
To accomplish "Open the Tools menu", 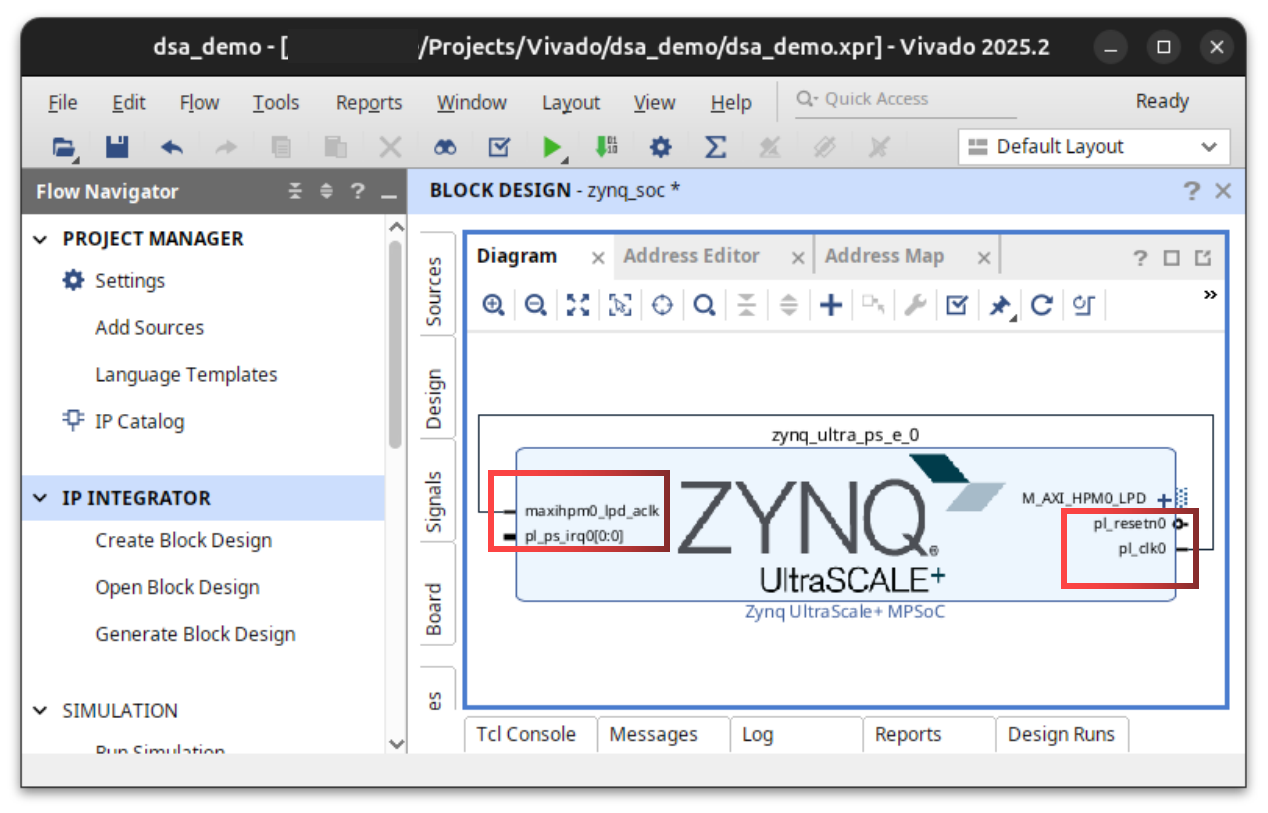I will pos(275,103).
